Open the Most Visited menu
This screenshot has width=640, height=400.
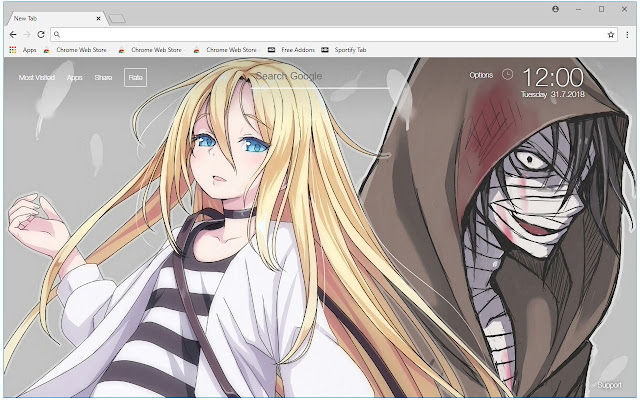pos(37,77)
